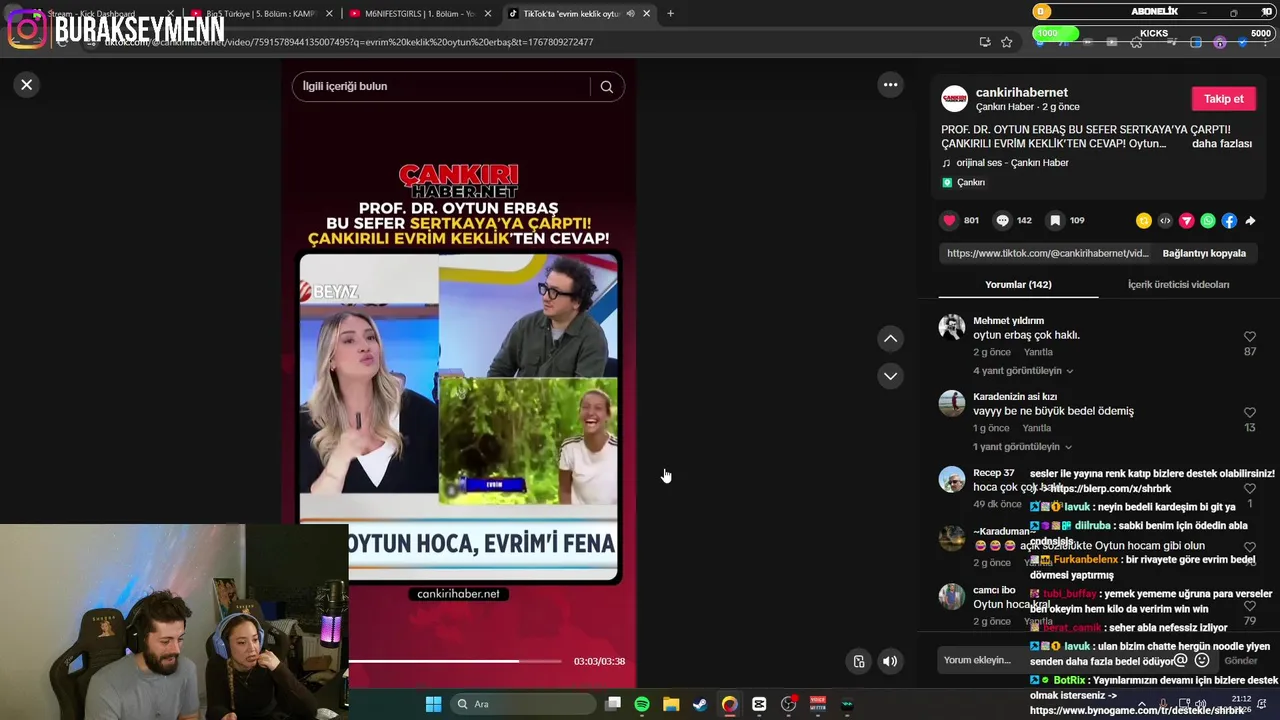This screenshot has width=1280, height=720.
Task: Open Mehmet yıldırım's profile avatar
Action: [x=952, y=327]
